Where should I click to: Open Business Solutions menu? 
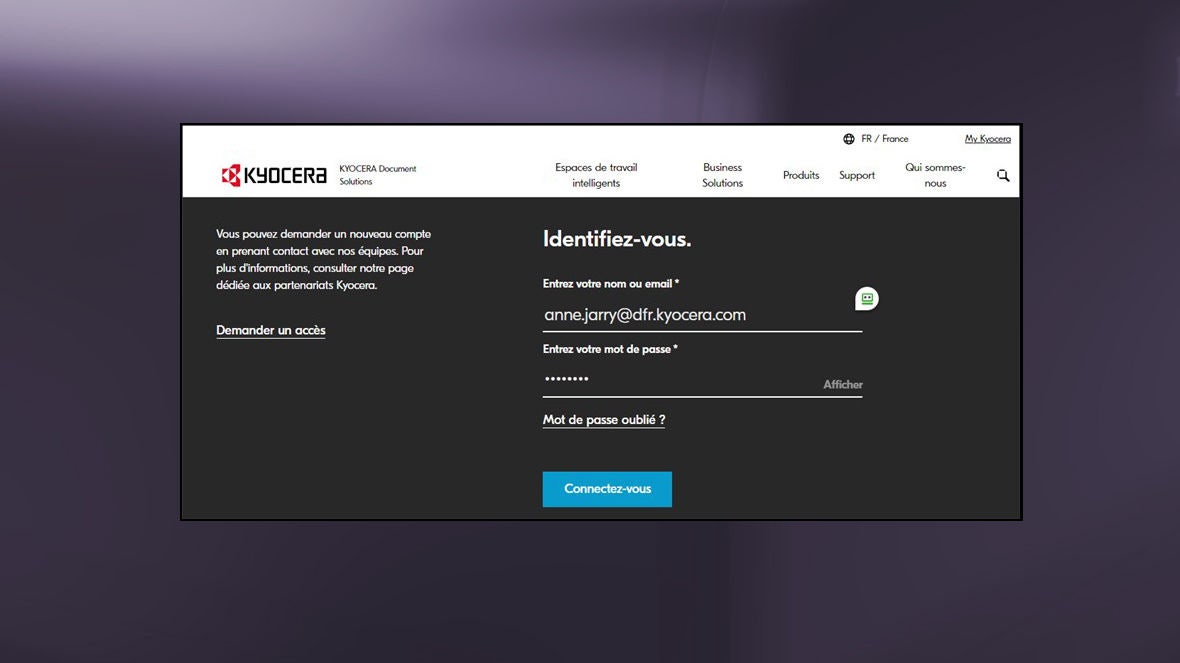[722, 175]
